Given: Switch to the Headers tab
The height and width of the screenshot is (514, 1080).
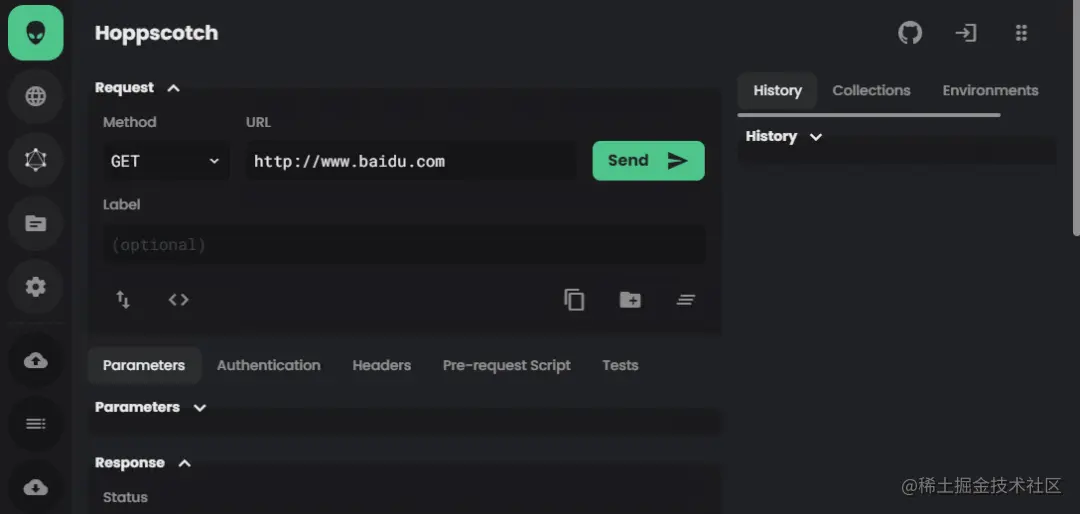Looking at the screenshot, I should point(382,365).
